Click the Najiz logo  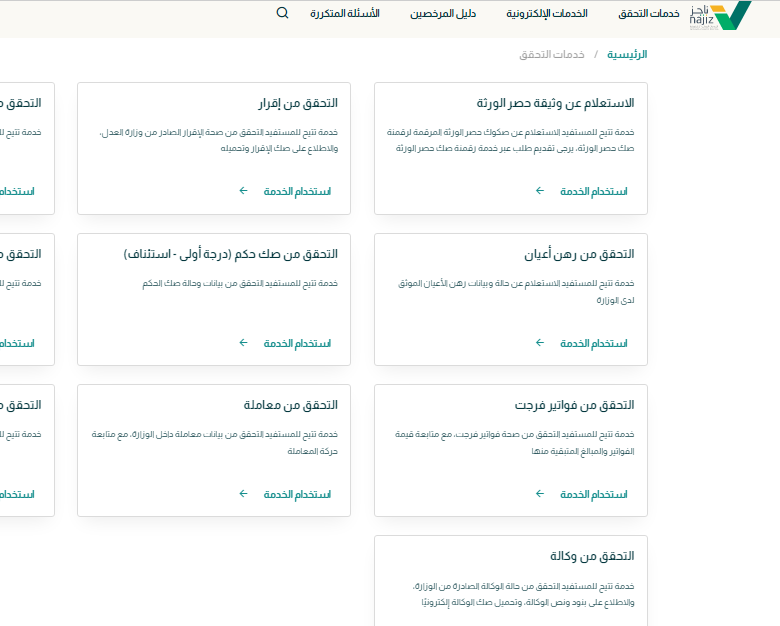pyautogui.click(x=720, y=15)
